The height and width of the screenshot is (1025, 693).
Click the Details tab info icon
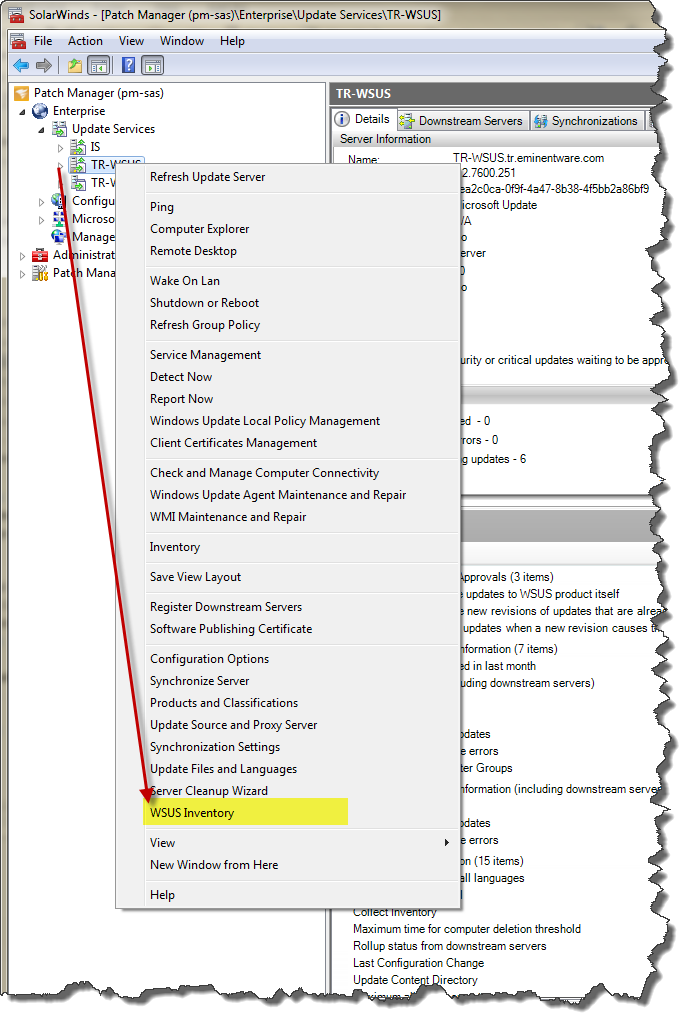(x=342, y=120)
